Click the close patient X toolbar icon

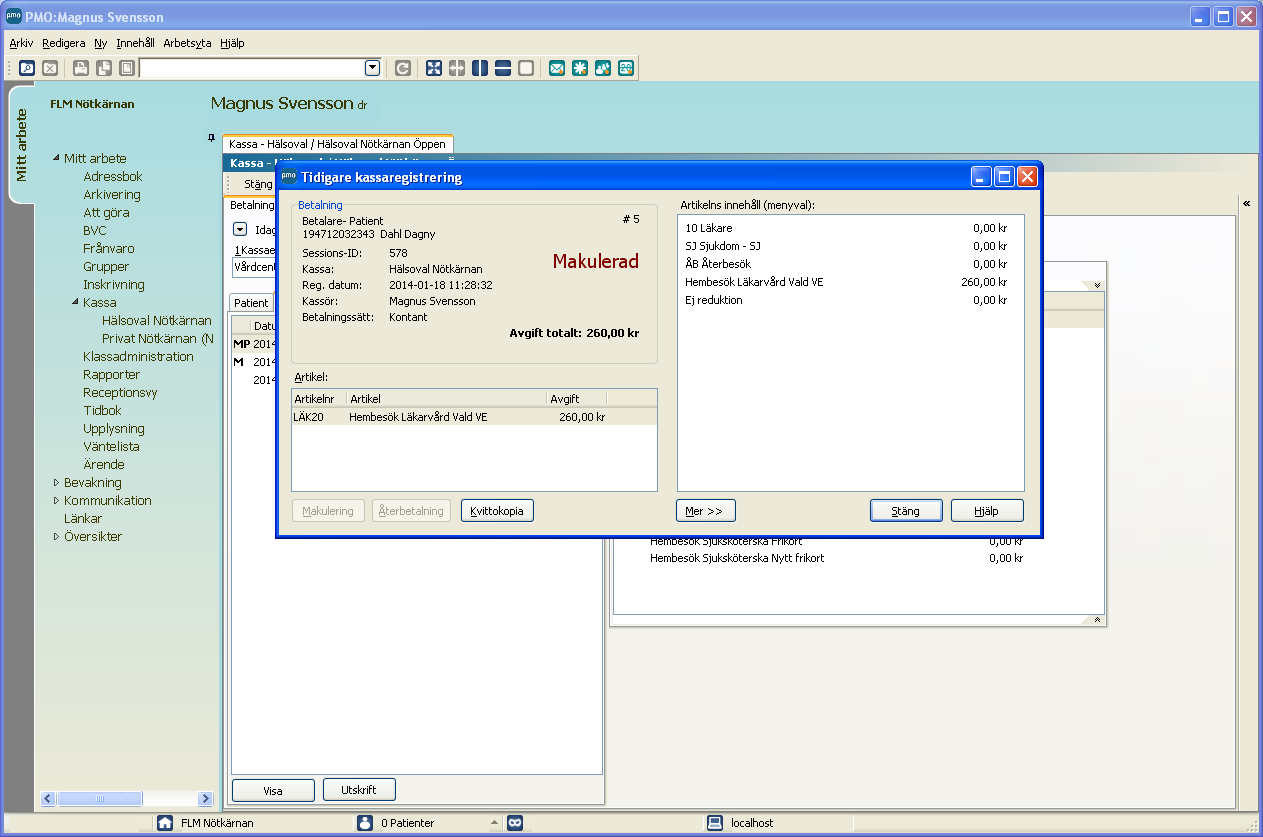coord(50,68)
